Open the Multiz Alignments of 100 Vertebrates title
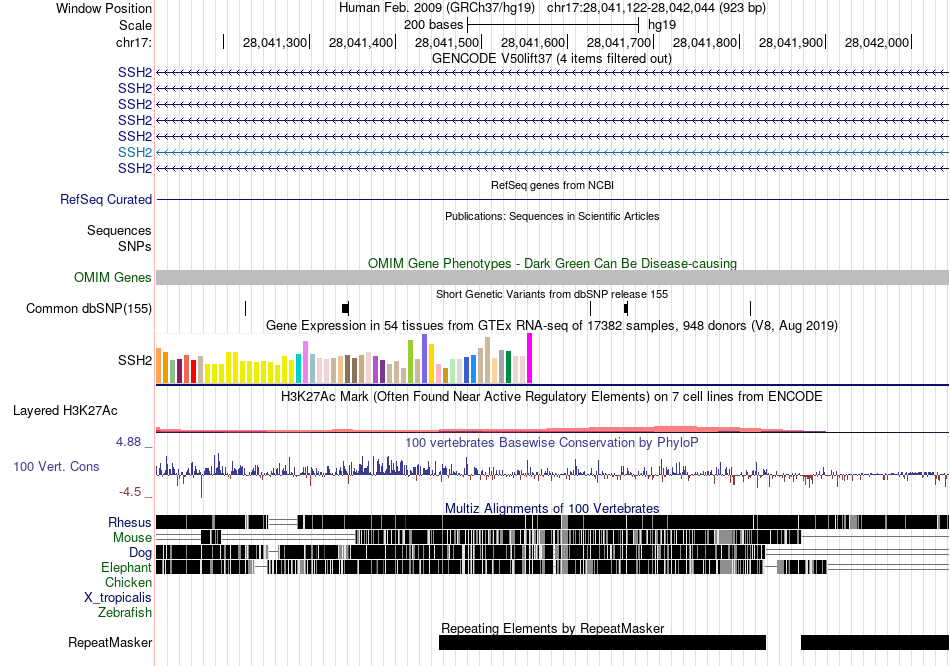The height and width of the screenshot is (666, 950). coord(552,508)
